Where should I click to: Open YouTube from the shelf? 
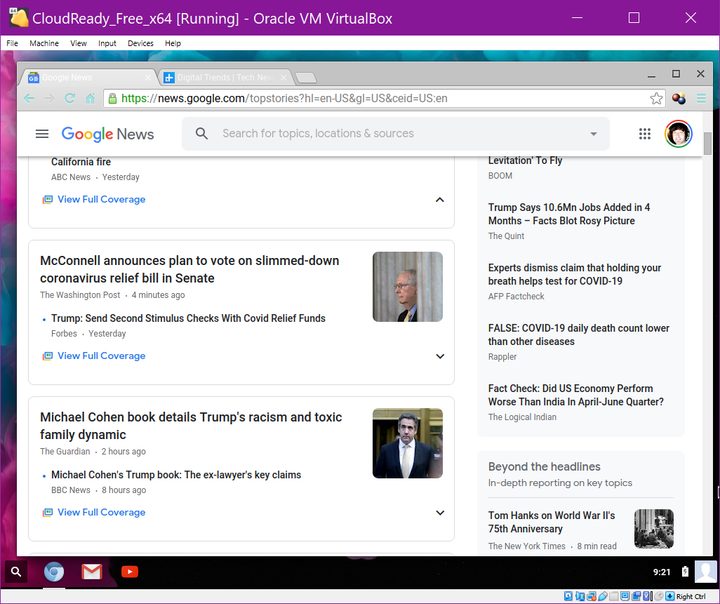pos(129,572)
